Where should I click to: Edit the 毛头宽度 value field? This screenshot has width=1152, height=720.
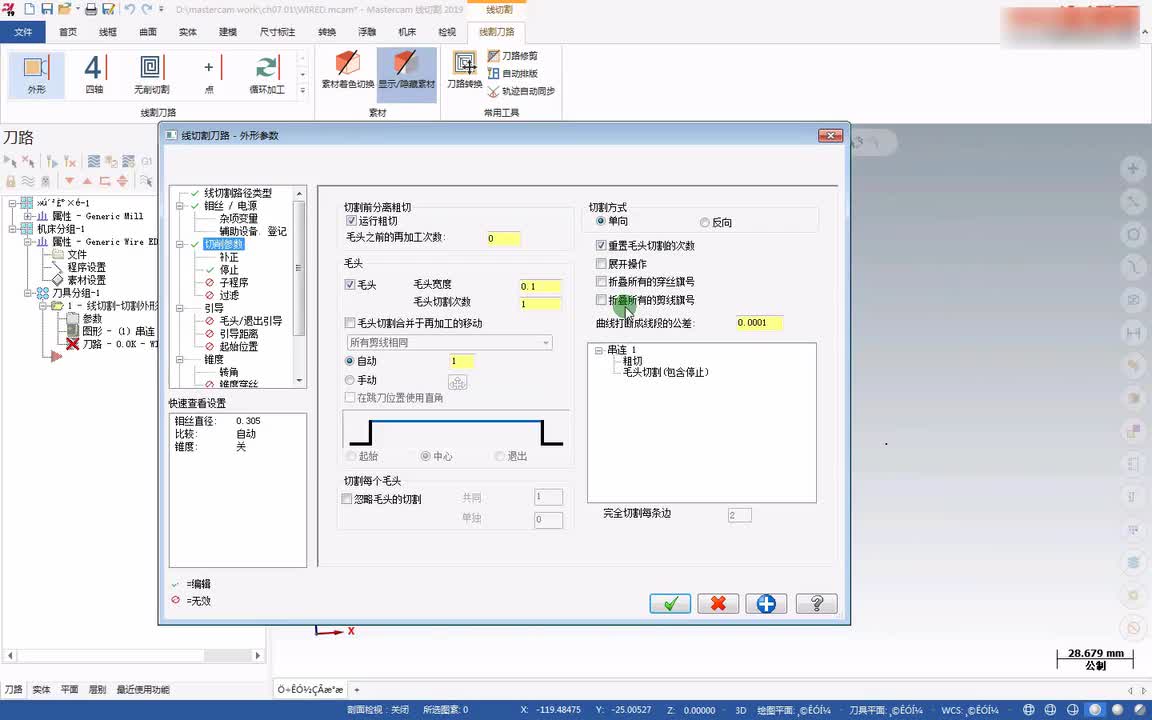point(540,286)
